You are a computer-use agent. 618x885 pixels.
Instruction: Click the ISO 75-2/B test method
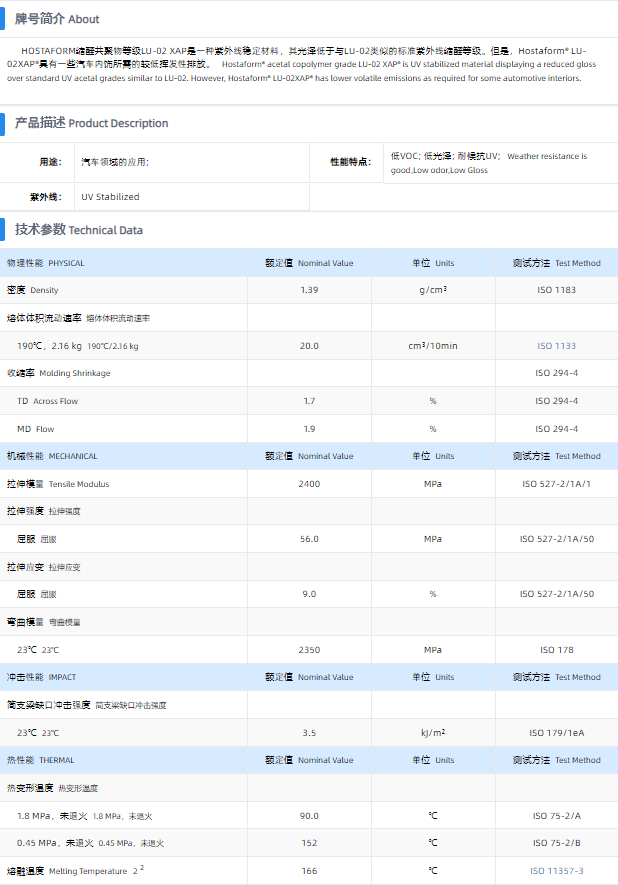coord(556,843)
